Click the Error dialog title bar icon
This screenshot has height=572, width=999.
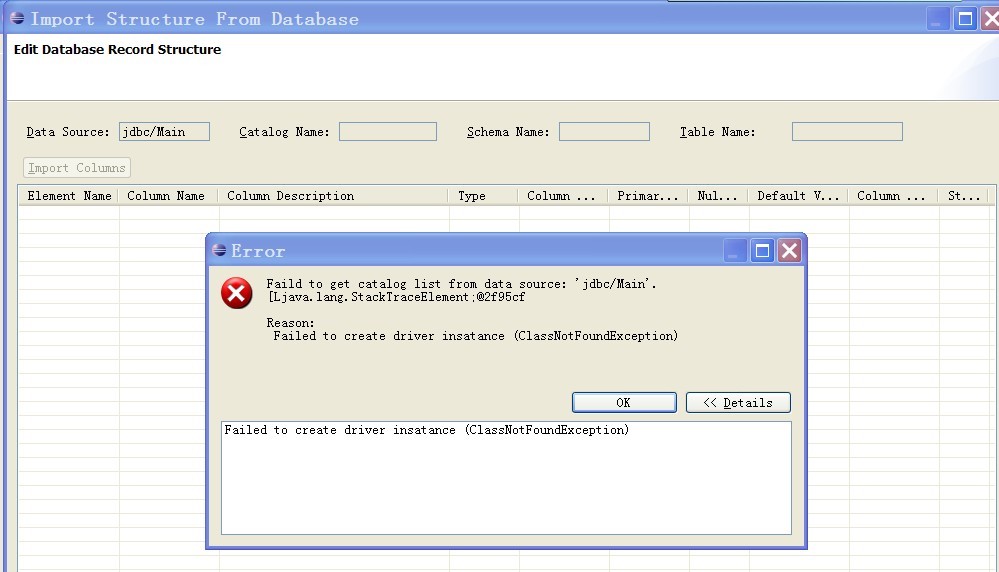pyautogui.click(x=219, y=251)
